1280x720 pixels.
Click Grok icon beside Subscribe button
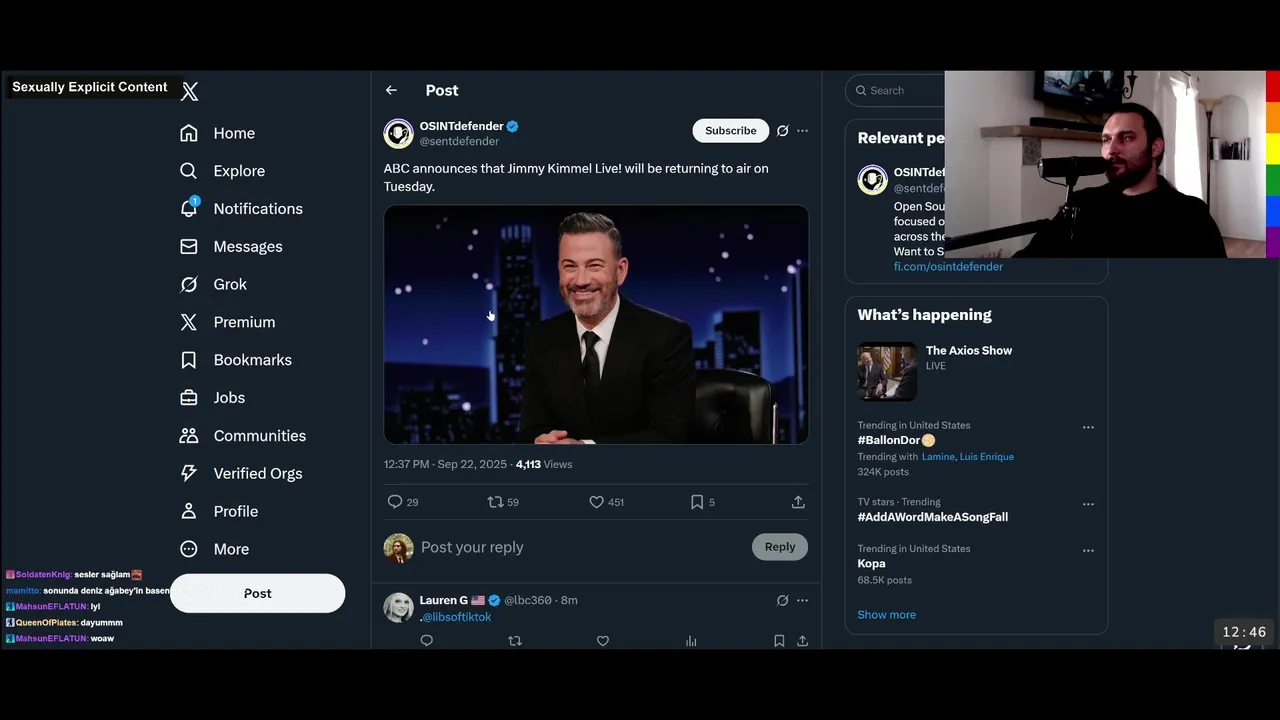(782, 131)
